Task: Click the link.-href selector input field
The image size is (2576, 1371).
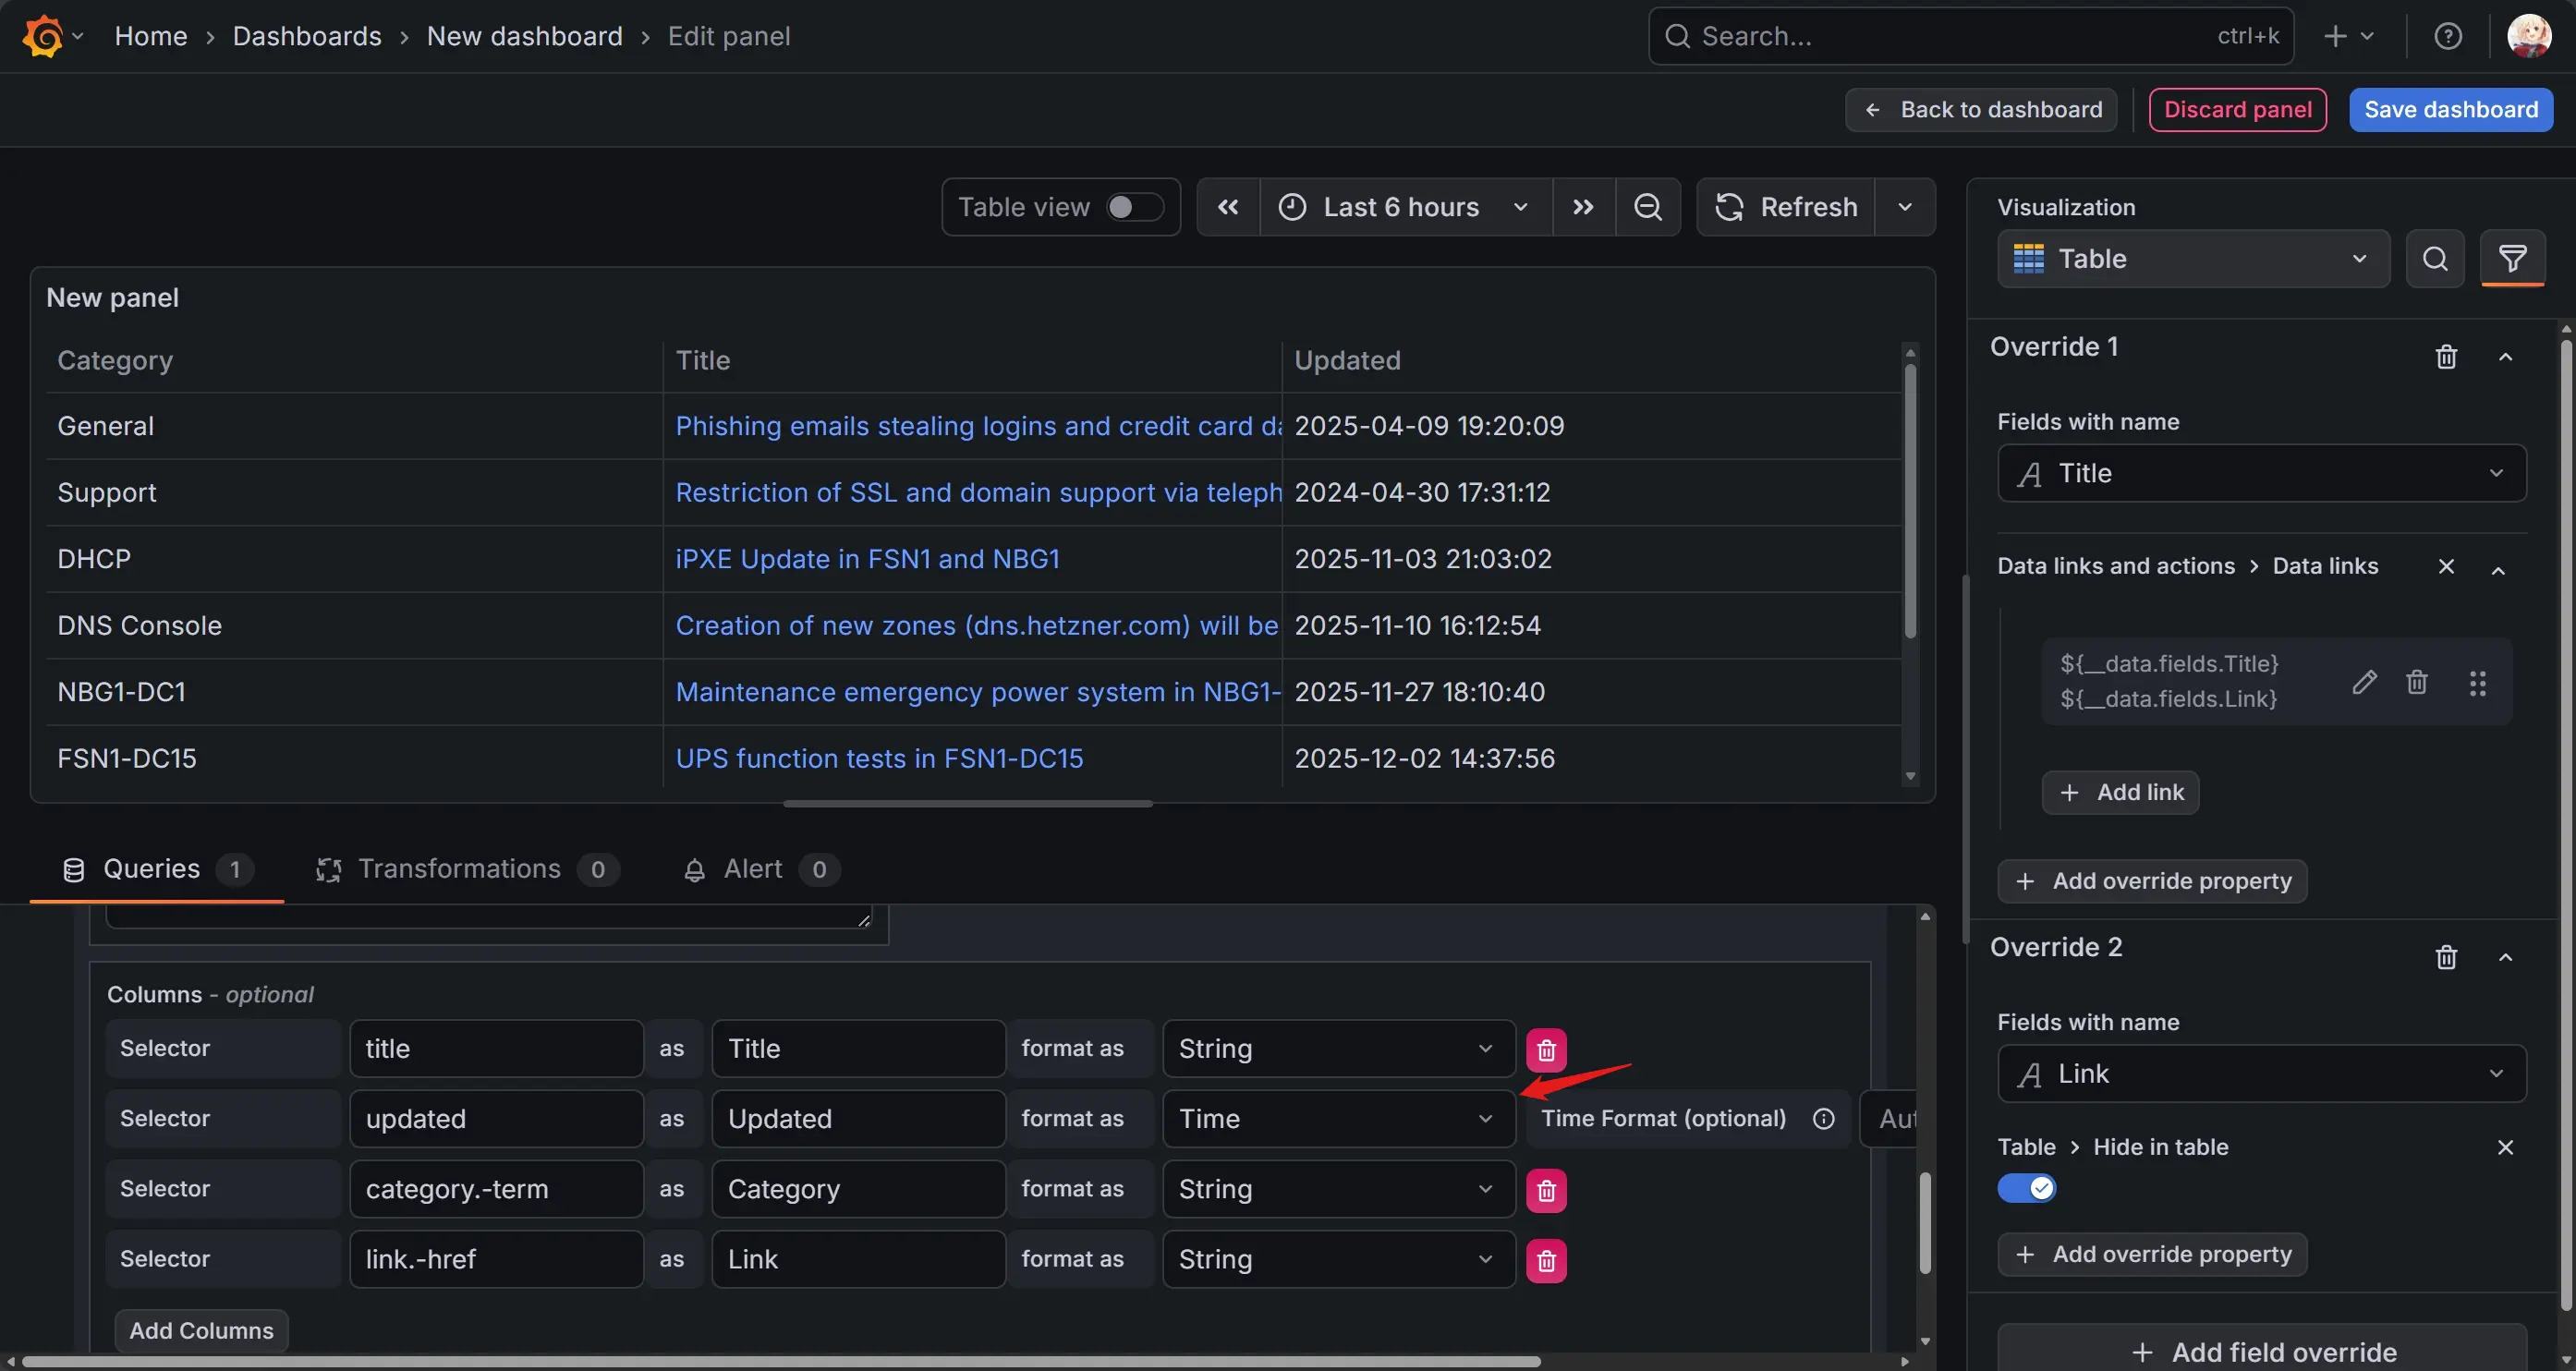Action: click(496, 1259)
